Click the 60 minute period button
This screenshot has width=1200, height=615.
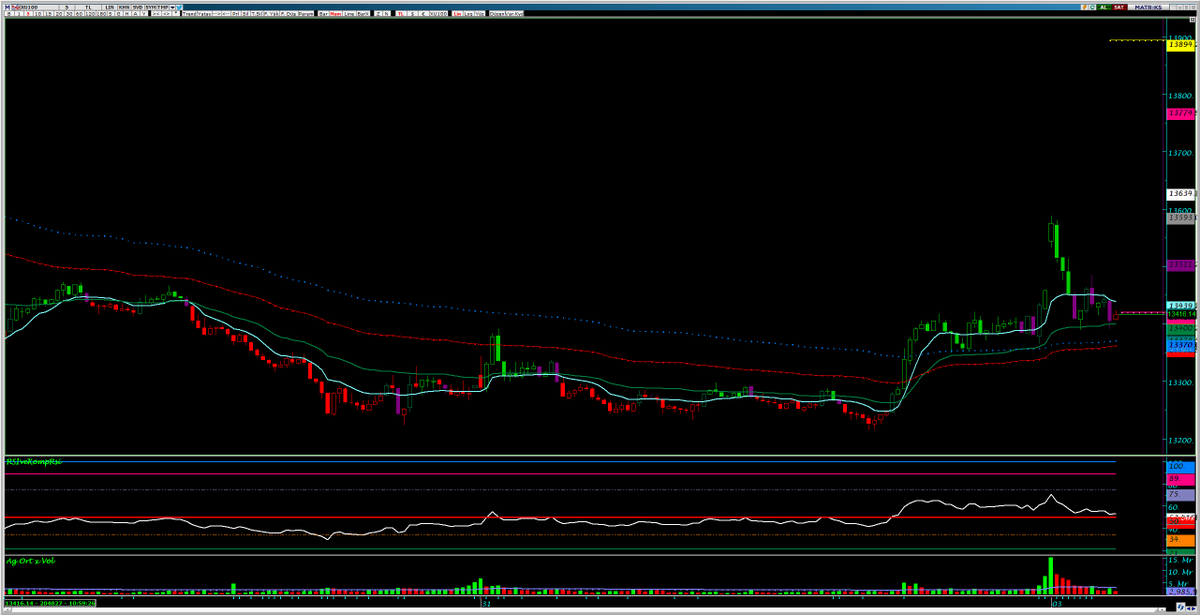click(79, 14)
